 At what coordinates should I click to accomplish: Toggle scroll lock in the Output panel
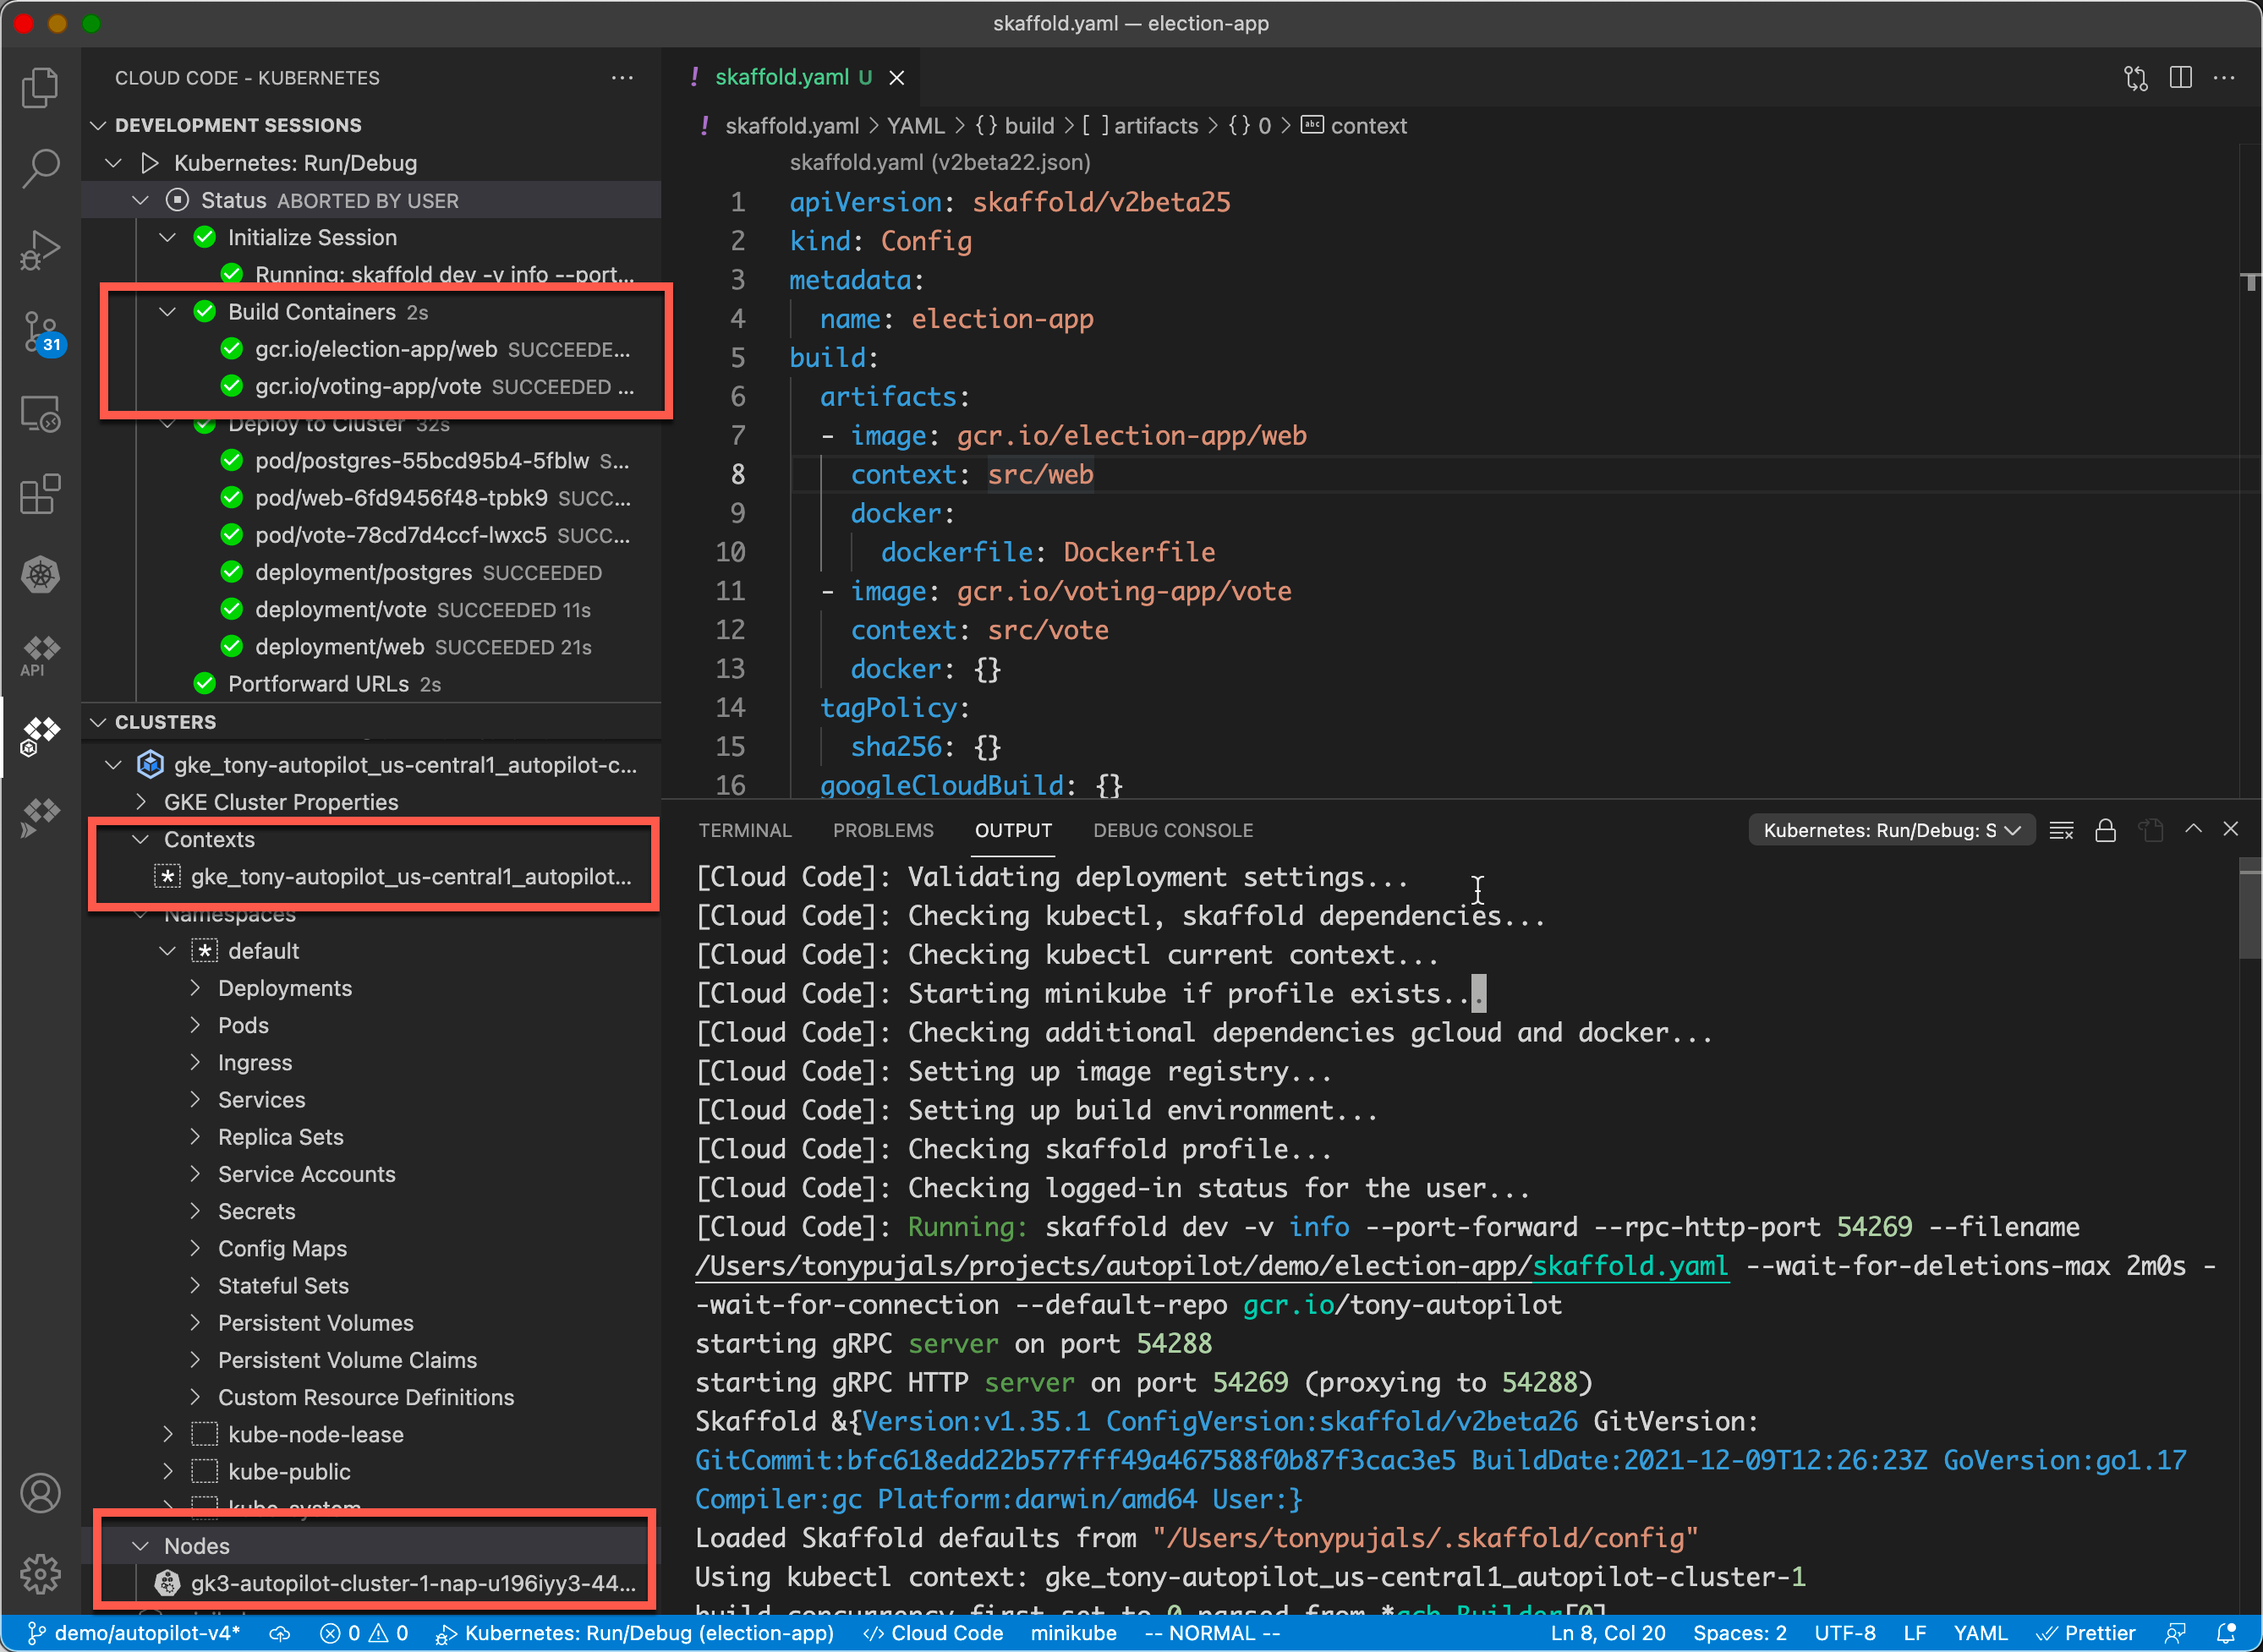click(2106, 829)
